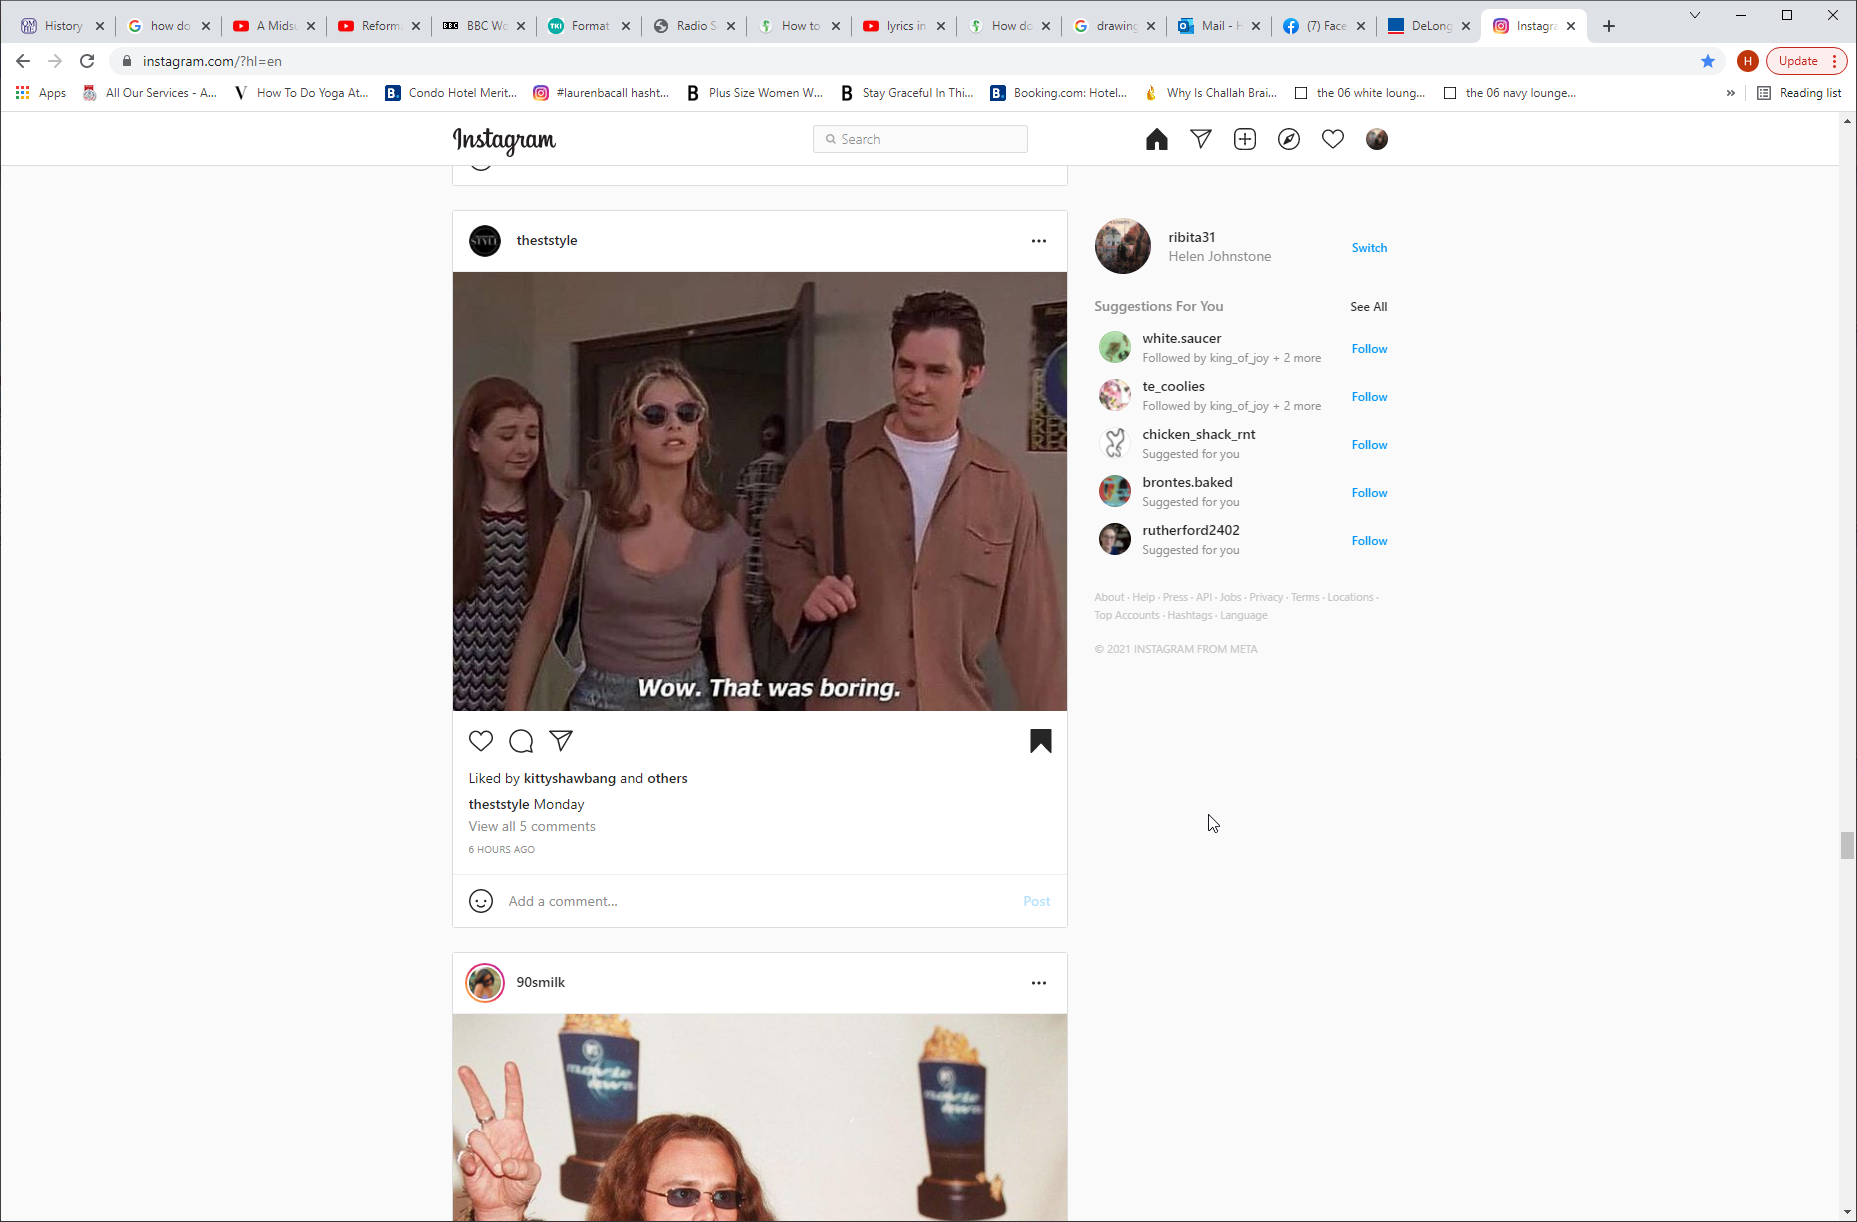The image size is (1857, 1222).
Task: Open Reading list
Action: 1799,93
